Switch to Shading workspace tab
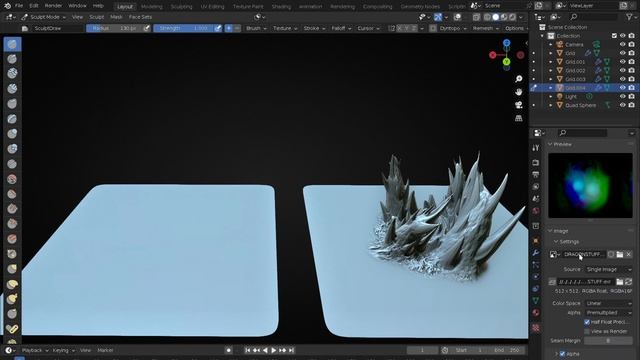This screenshot has height=360, width=640. [281, 7]
